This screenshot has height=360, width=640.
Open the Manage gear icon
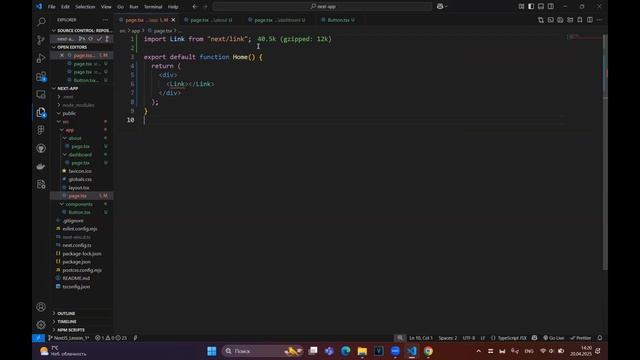click(41, 324)
